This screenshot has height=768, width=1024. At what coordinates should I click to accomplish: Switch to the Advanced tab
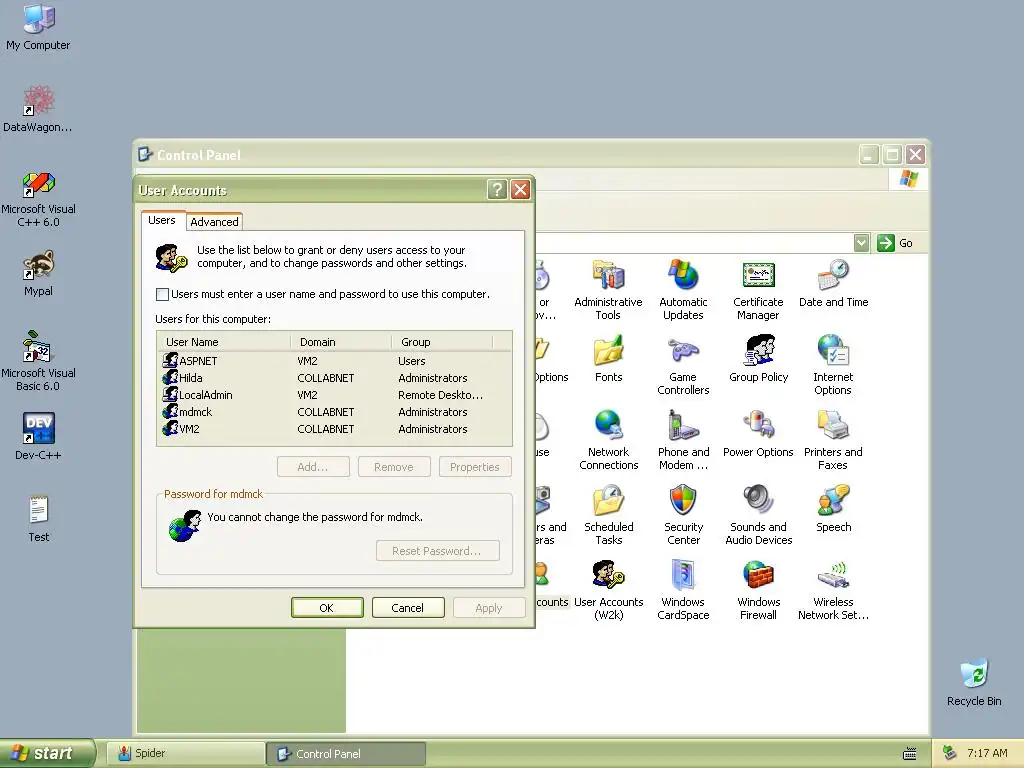(214, 222)
